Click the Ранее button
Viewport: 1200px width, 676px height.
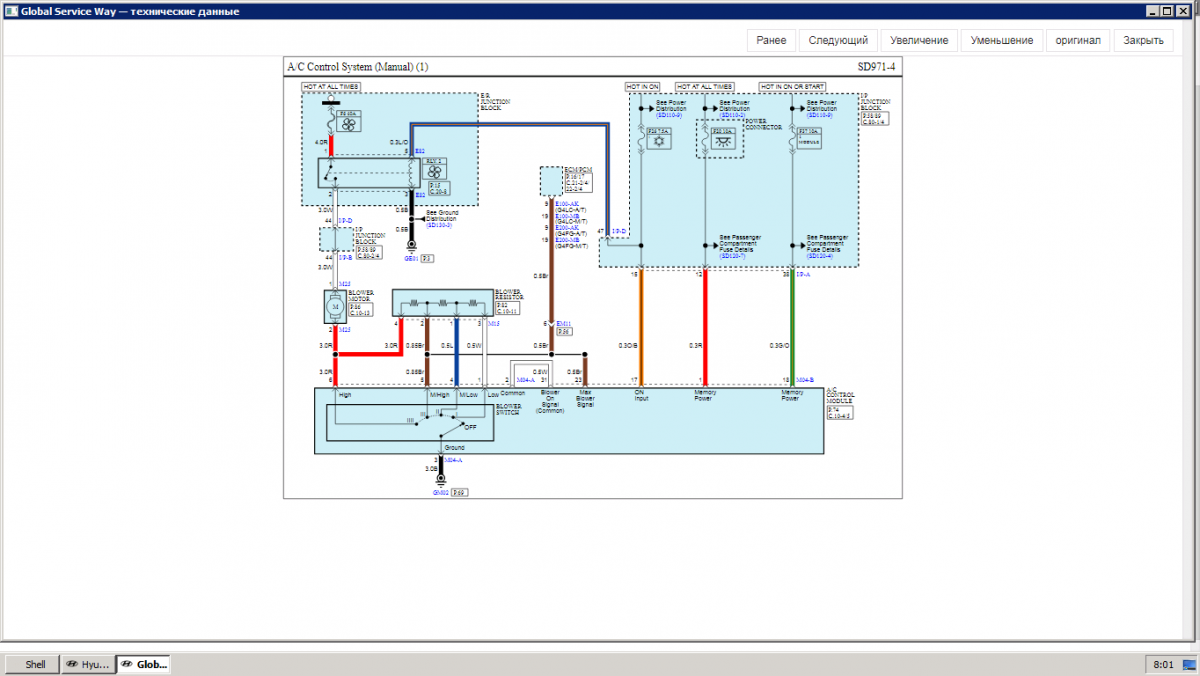[770, 40]
